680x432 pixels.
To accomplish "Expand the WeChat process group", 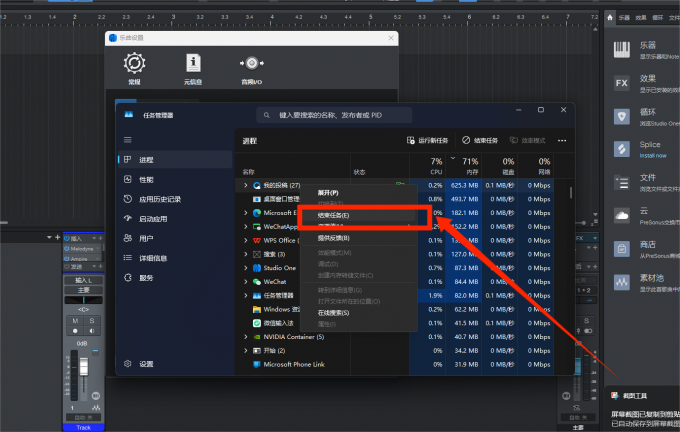I will tap(246, 281).
